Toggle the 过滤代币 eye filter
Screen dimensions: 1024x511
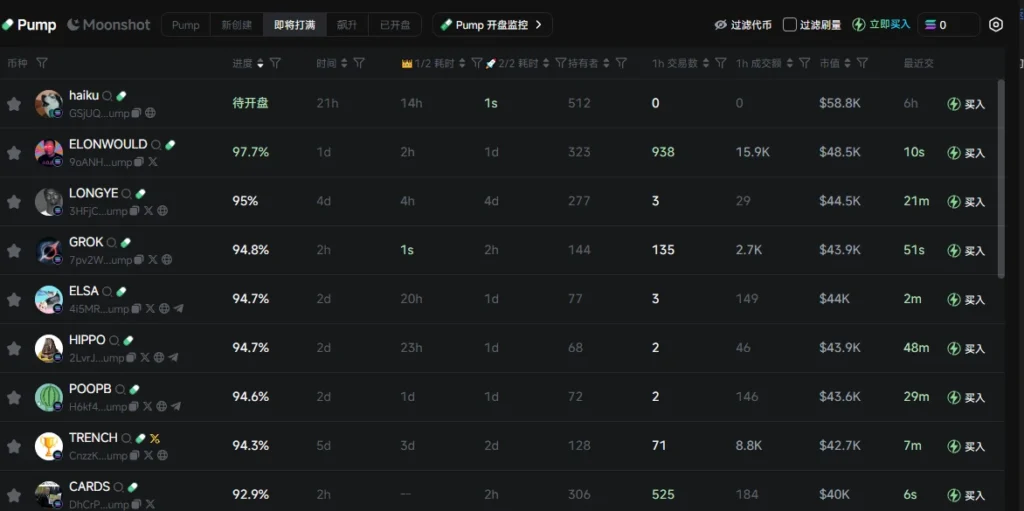pyautogui.click(x=742, y=25)
